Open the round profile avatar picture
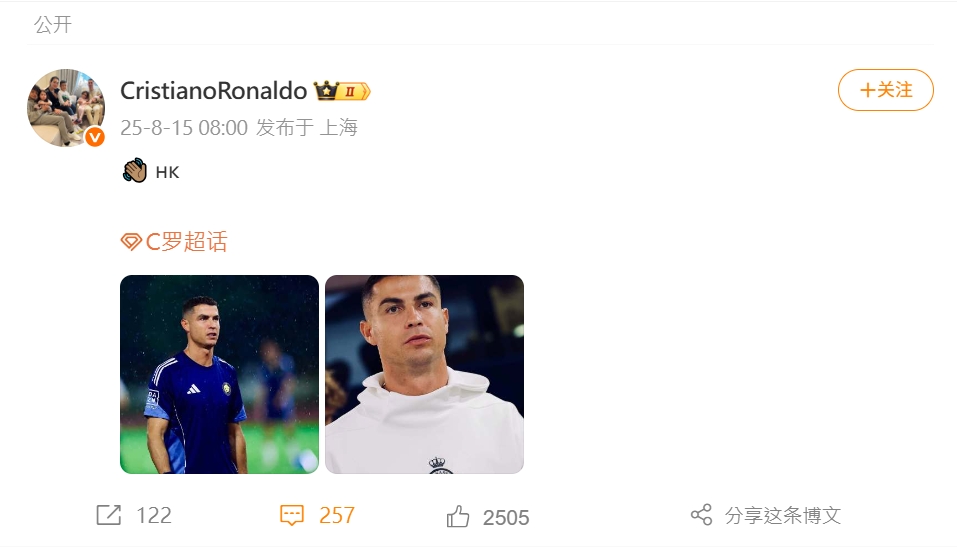The width and height of the screenshot is (957, 554). coord(65,107)
